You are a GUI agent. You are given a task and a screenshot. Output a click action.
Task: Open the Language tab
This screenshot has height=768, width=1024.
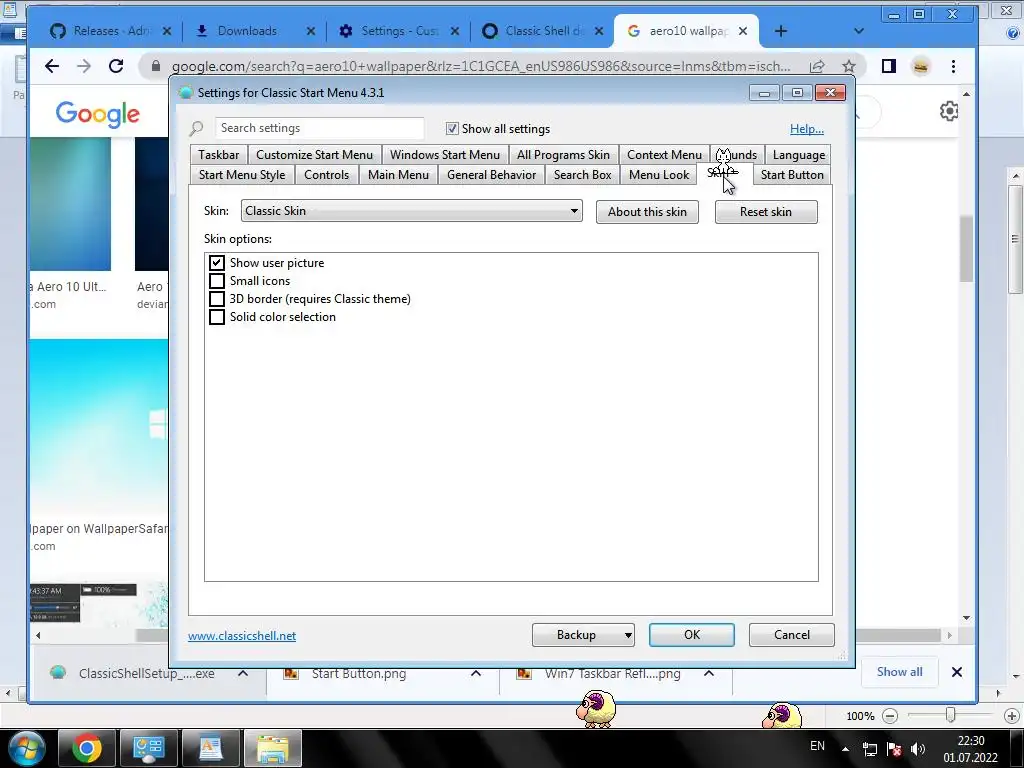click(x=798, y=155)
